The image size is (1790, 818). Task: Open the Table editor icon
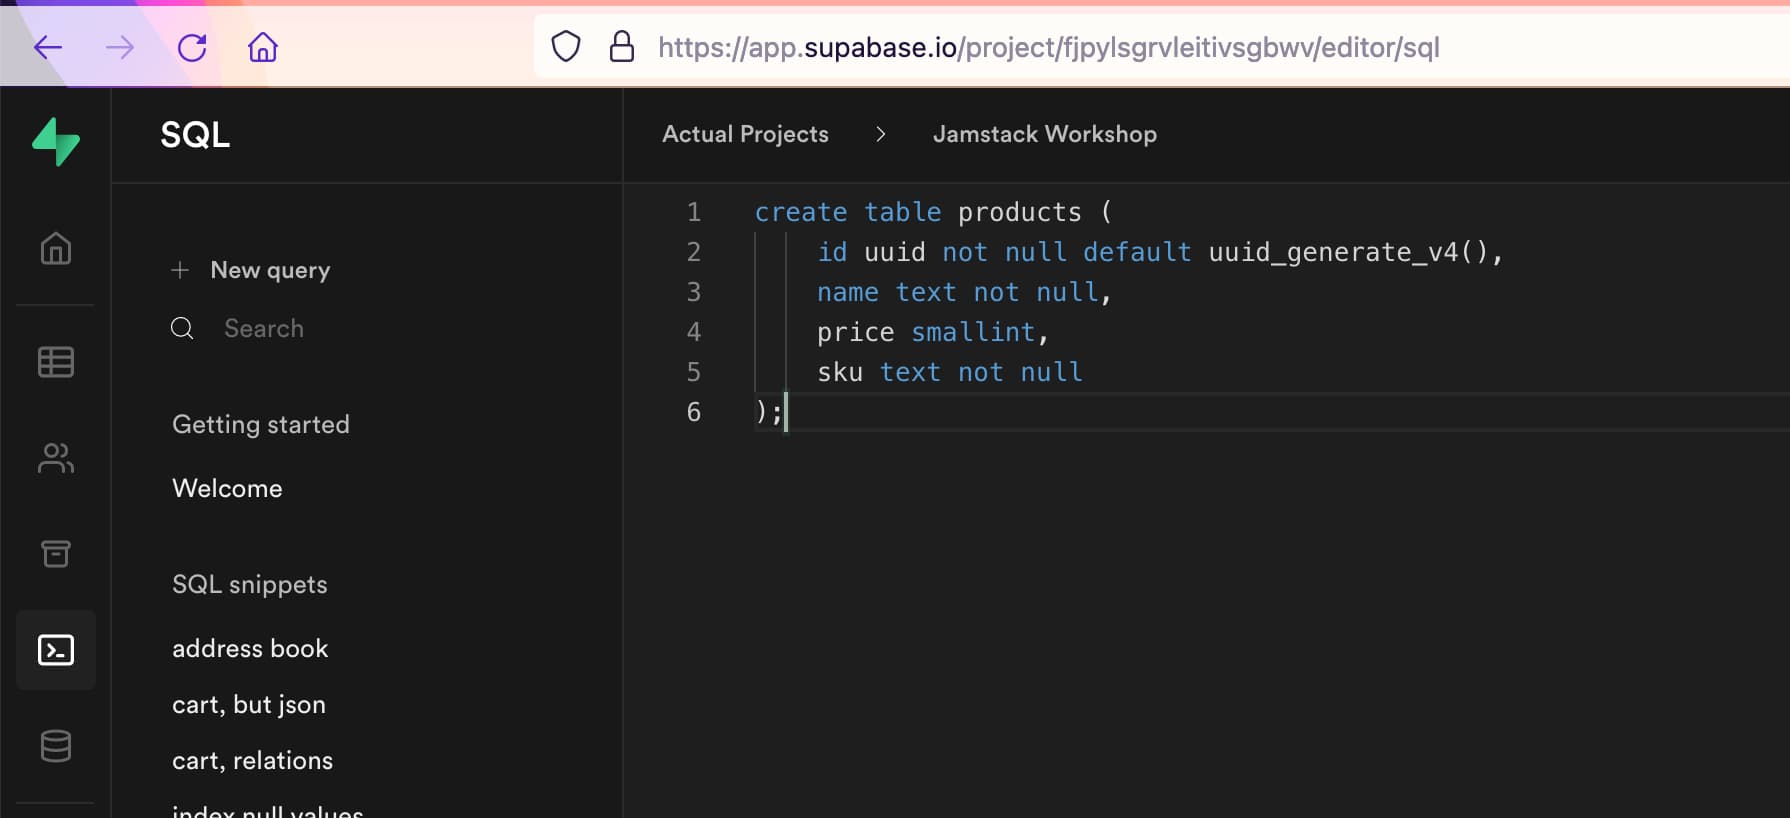(56, 362)
